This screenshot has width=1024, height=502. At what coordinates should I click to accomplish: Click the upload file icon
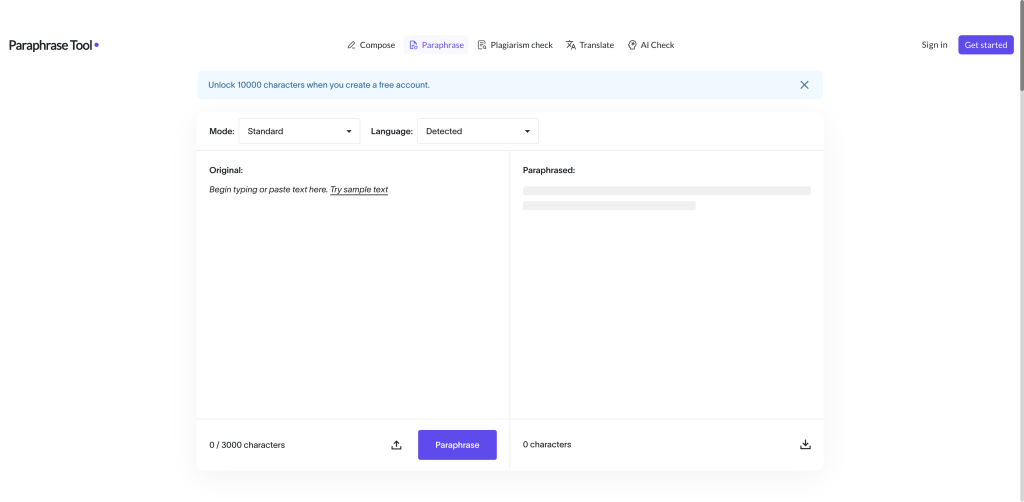pos(396,445)
